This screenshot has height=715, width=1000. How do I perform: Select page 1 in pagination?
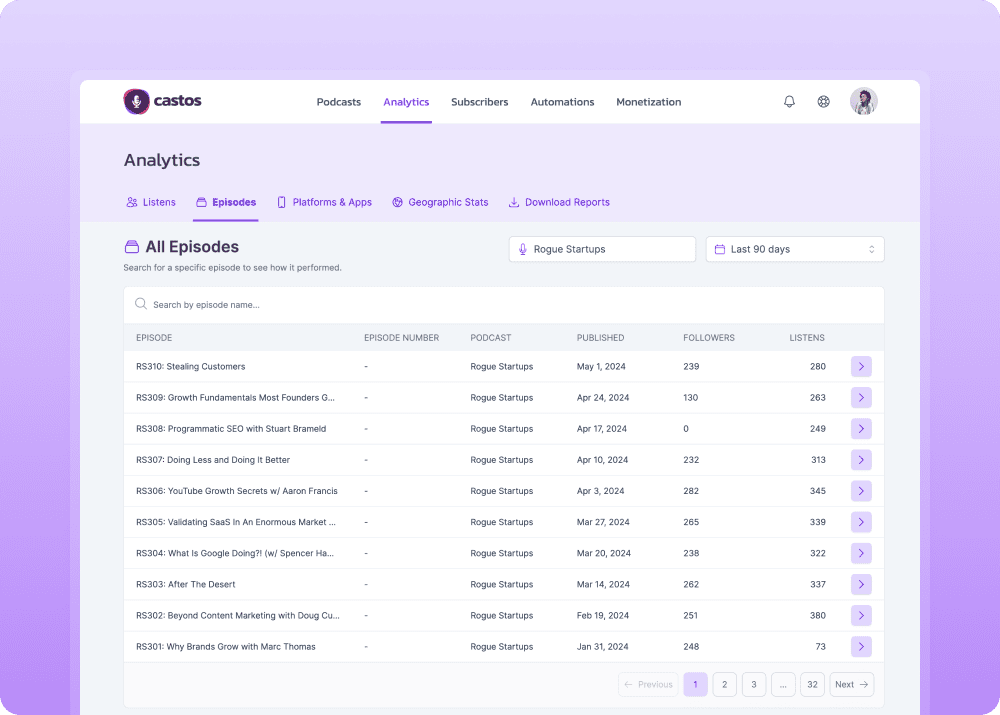(x=695, y=684)
